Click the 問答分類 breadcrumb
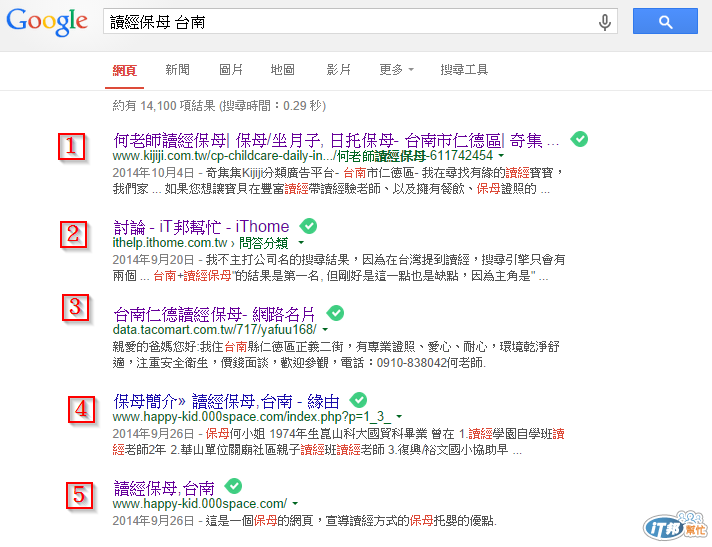Viewport: 712px width, 547px height. (263, 243)
